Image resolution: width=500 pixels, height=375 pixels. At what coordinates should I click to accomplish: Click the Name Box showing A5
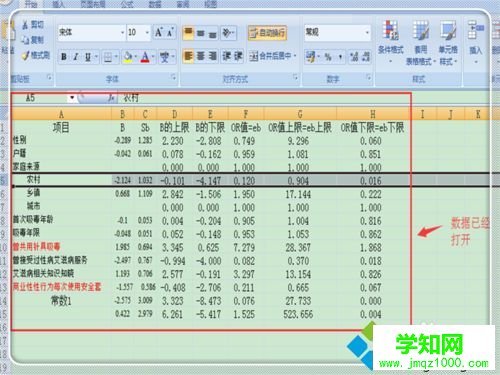[39, 98]
